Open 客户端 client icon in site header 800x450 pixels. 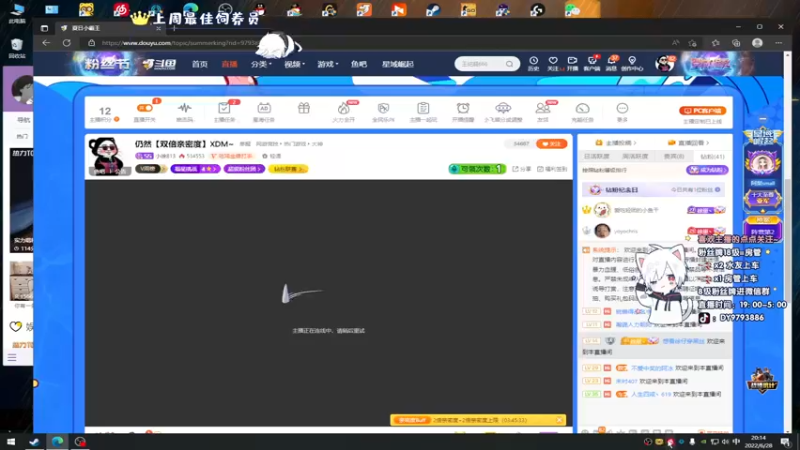(592, 63)
